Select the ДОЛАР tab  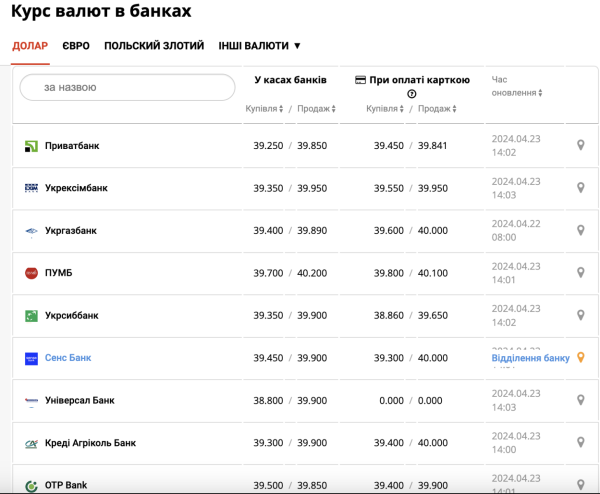(30, 46)
